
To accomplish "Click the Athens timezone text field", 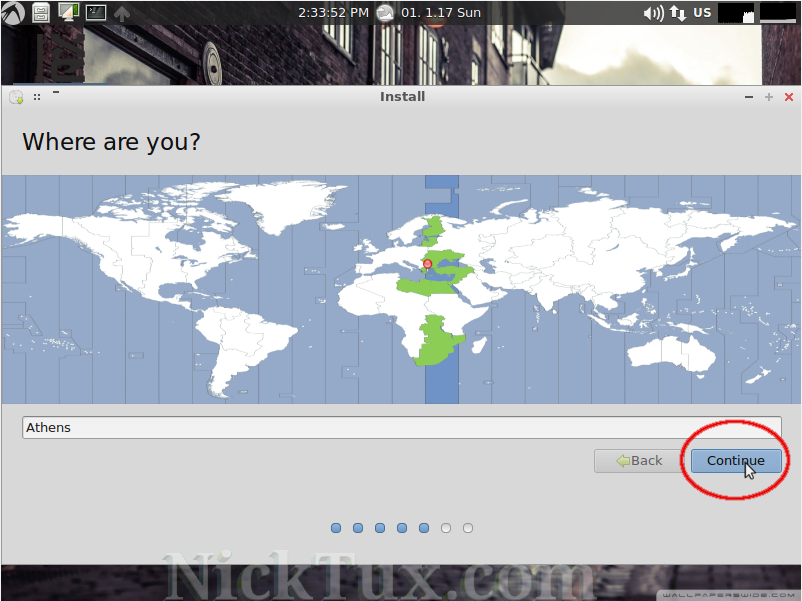I will (x=400, y=428).
